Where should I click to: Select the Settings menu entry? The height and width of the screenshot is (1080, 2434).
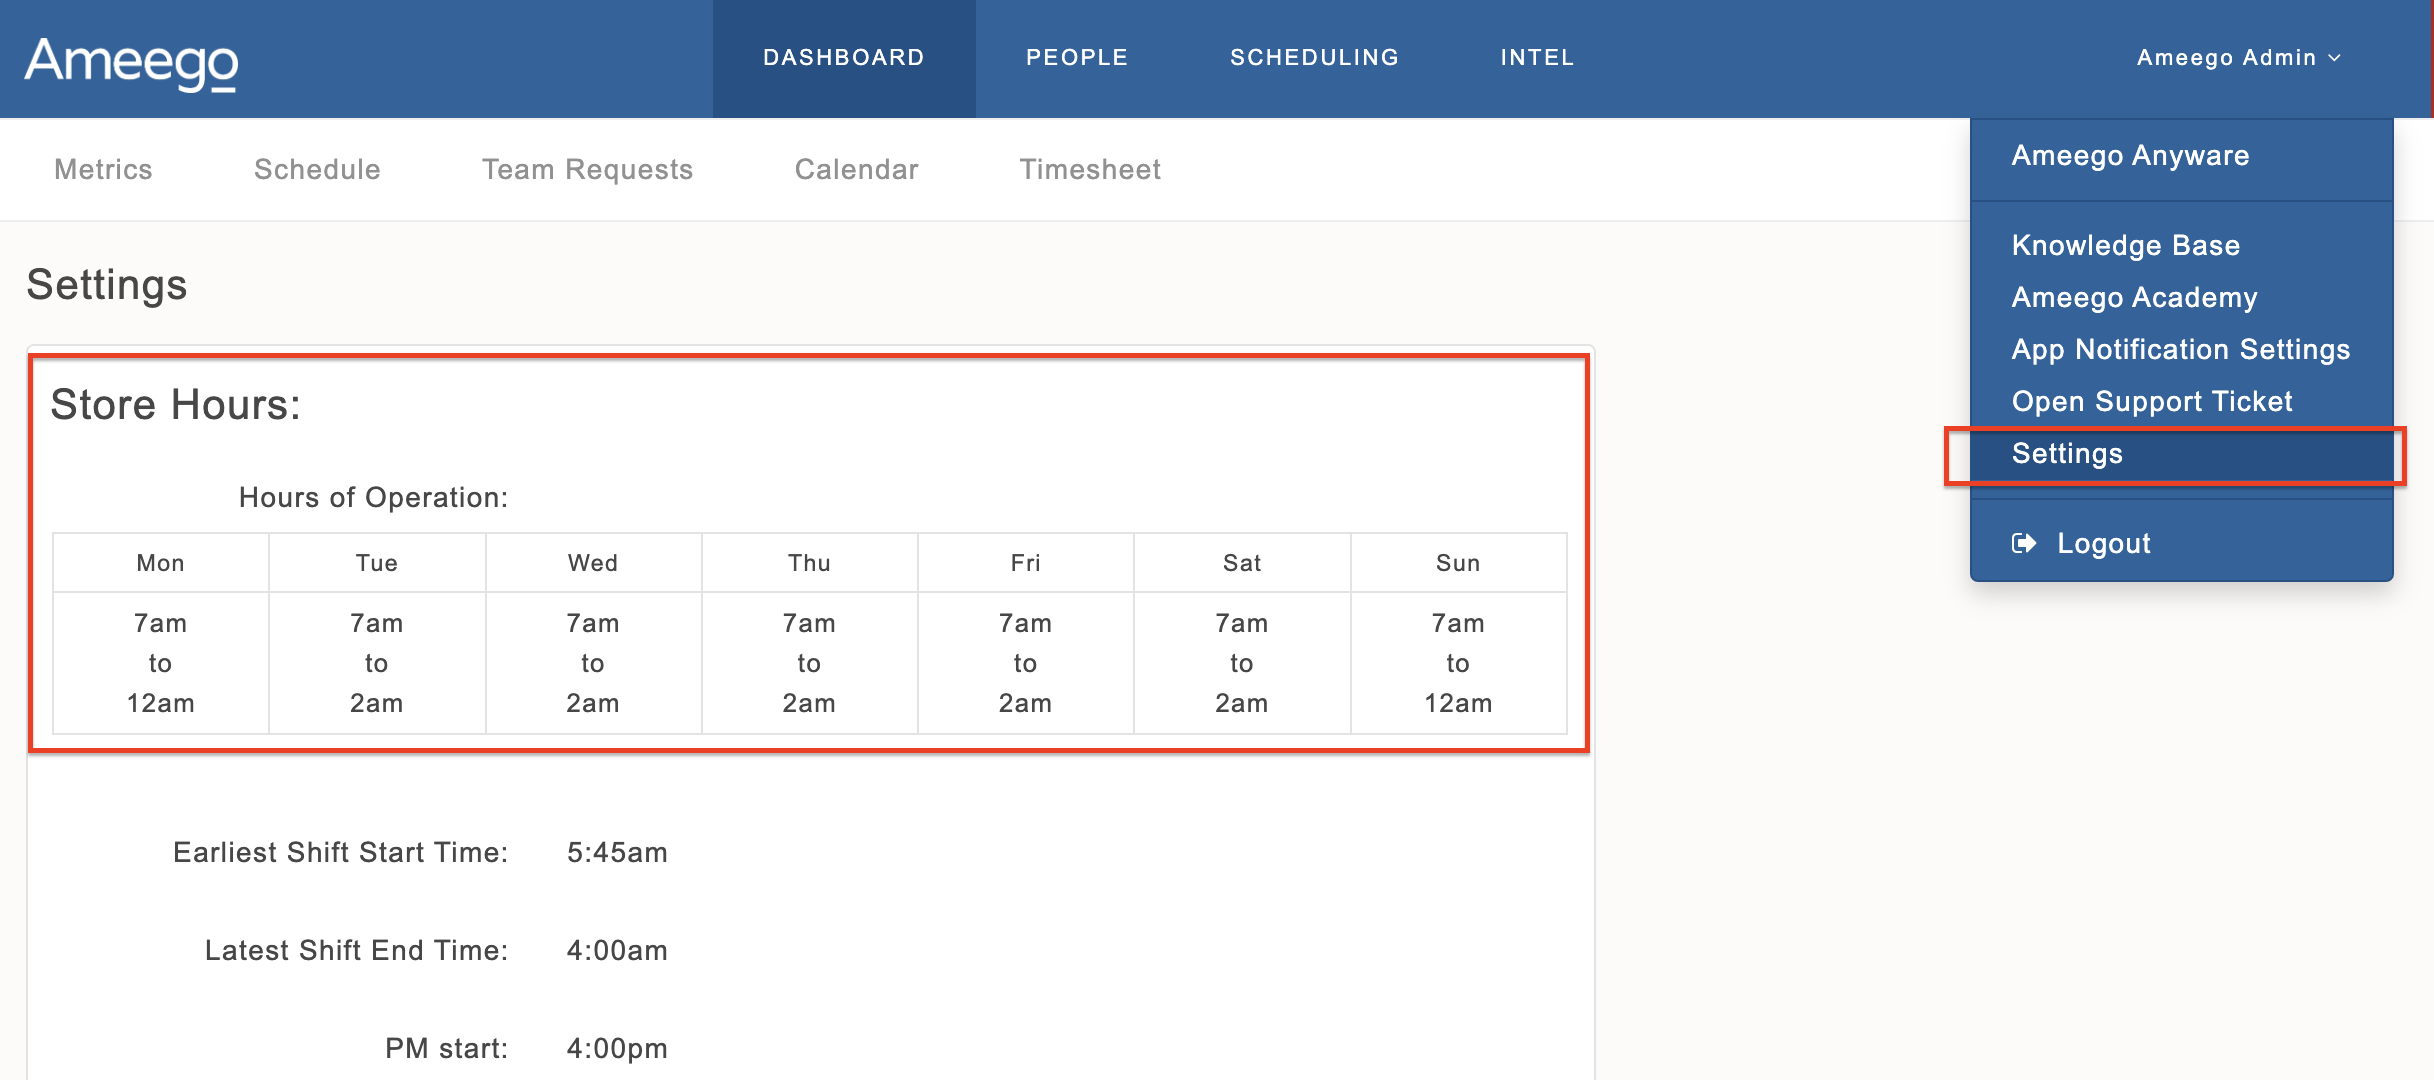[2066, 453]
